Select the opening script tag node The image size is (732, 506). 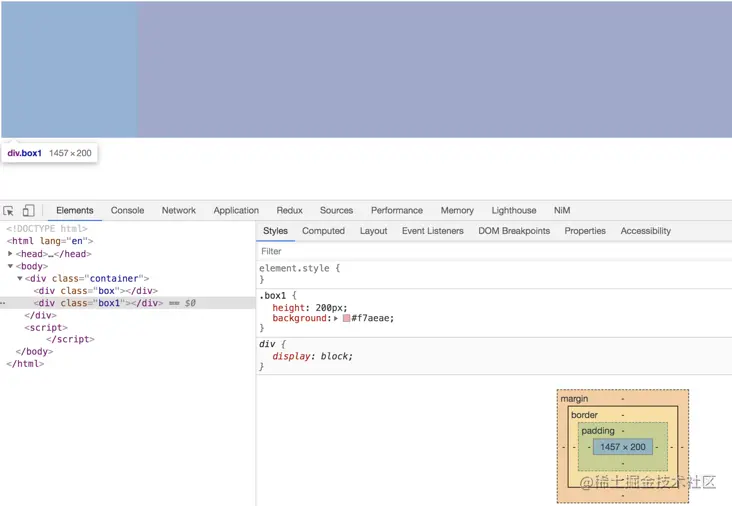46,328
